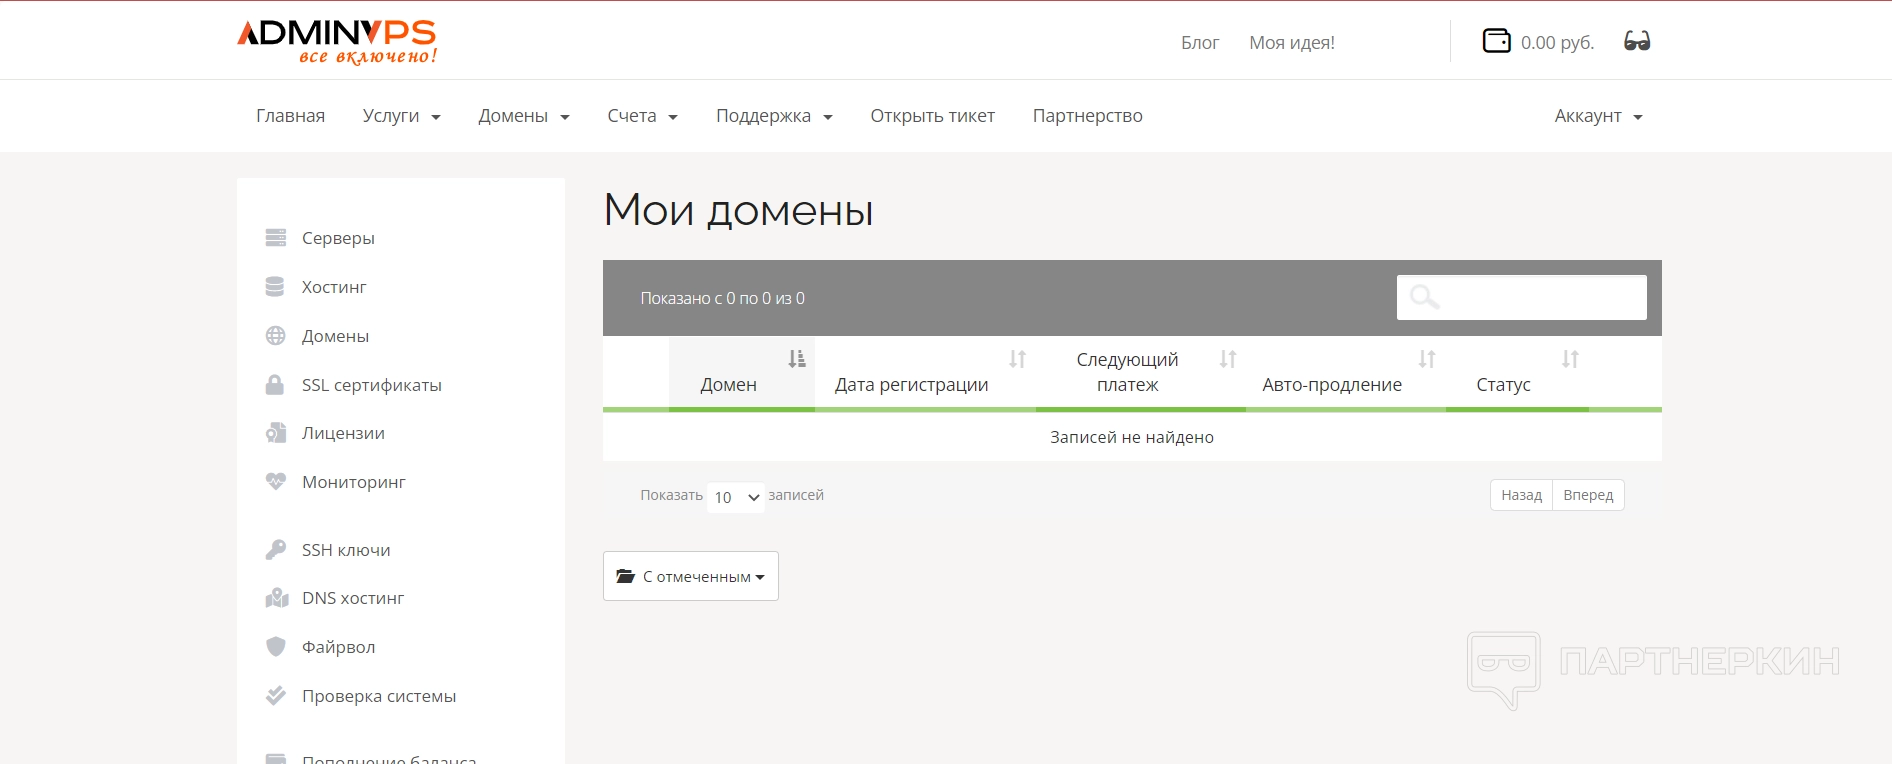Sort by Следующий платеж sort icon

1228,359
